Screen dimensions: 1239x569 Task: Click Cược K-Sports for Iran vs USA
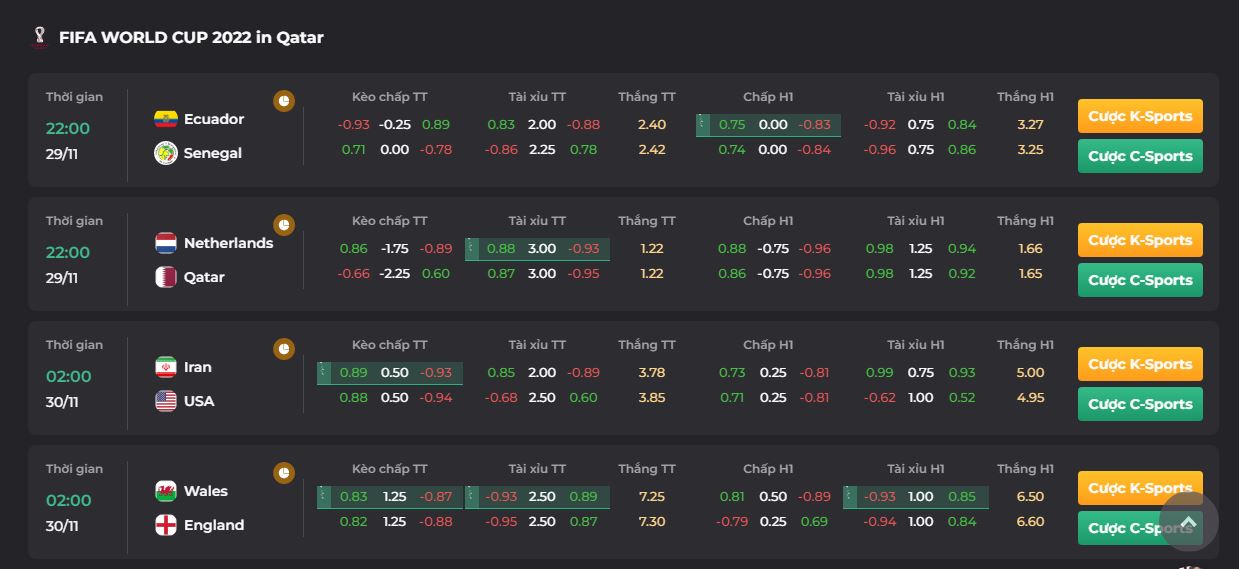pyautogui.click(x=1140, y=364)
